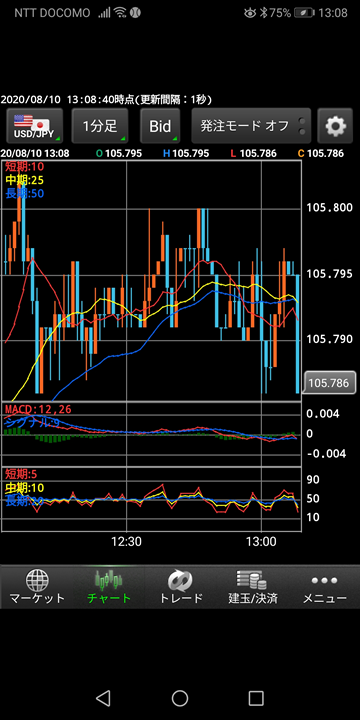Select the Chart candlestick icon
Image resolution: width=360 pixels, height=720 pixels.
109,580
